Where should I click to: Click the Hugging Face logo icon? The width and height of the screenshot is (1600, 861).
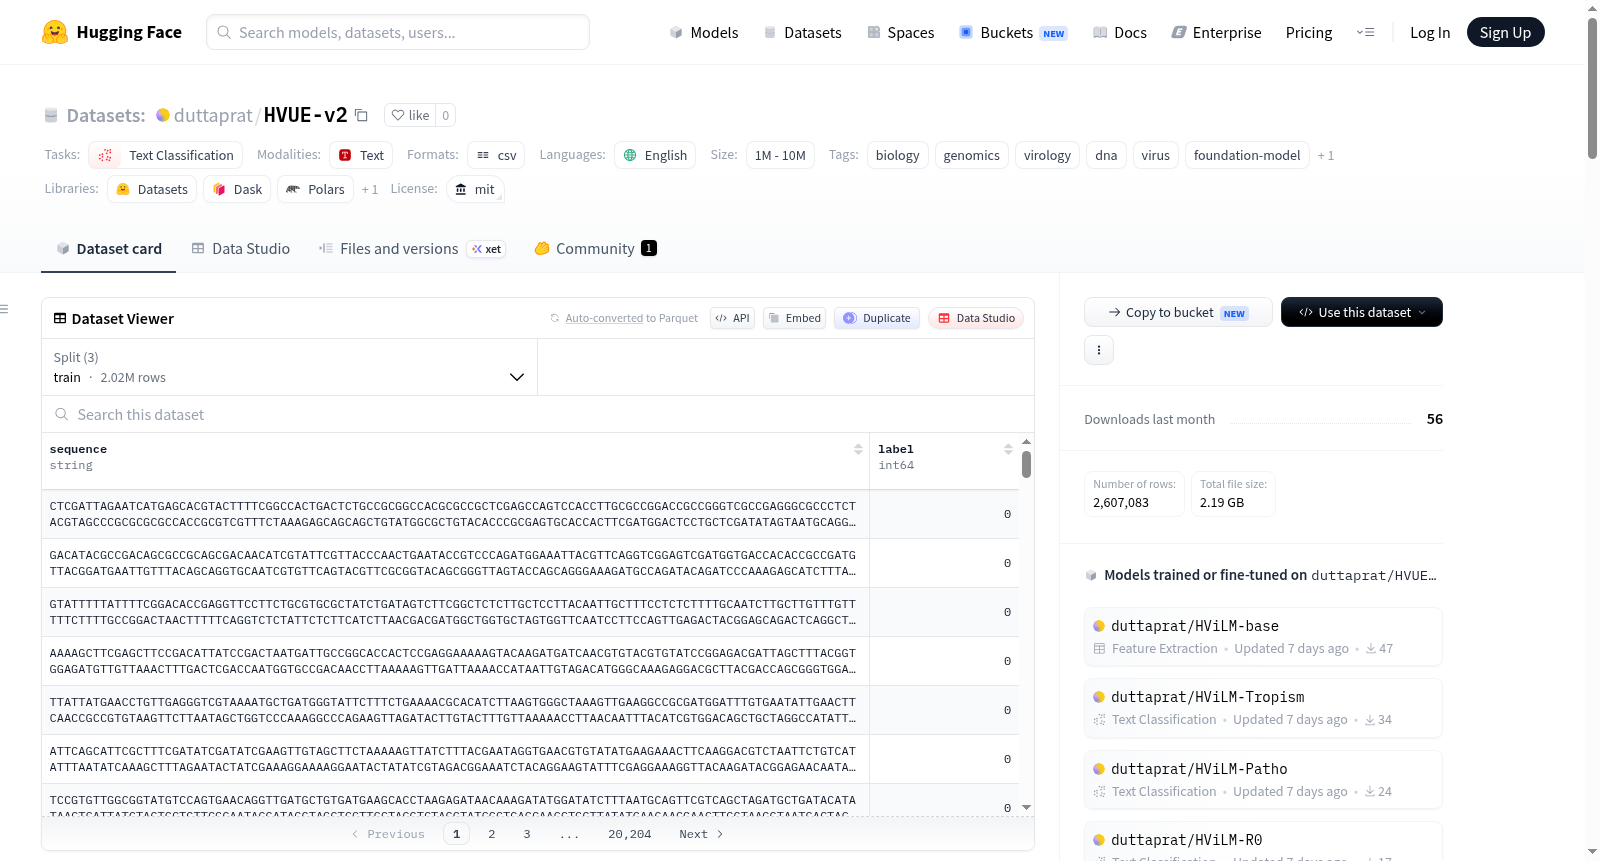pos(55,32)
